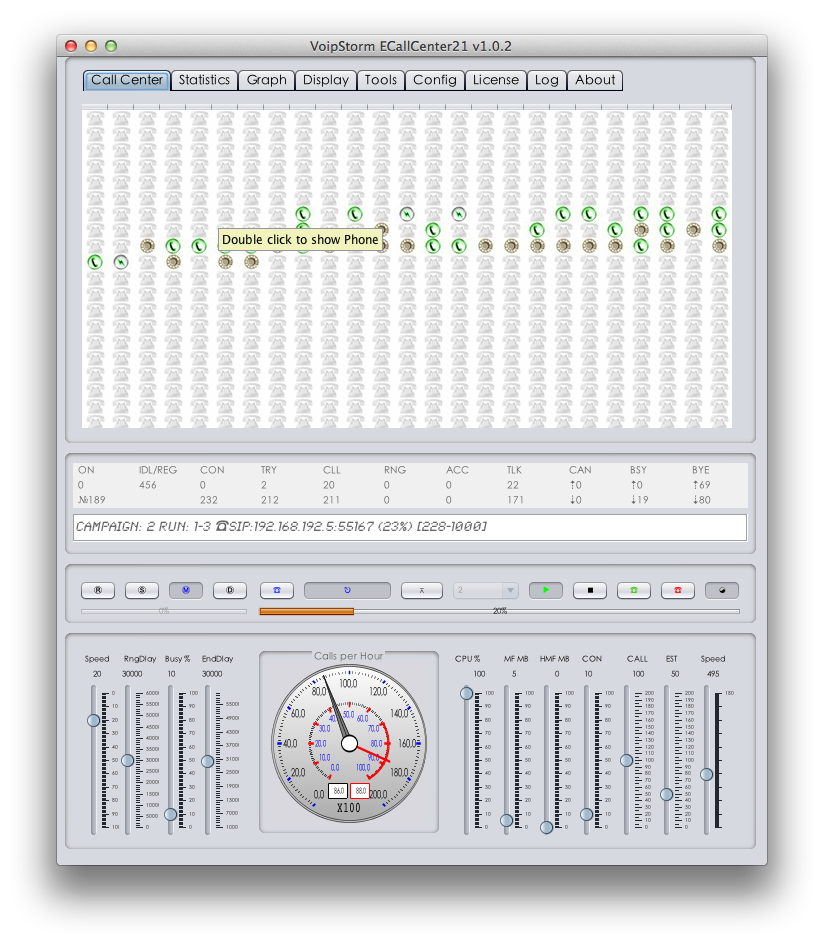Go to the License tab
The image size is (824, 944).
[x=496, y=80]
